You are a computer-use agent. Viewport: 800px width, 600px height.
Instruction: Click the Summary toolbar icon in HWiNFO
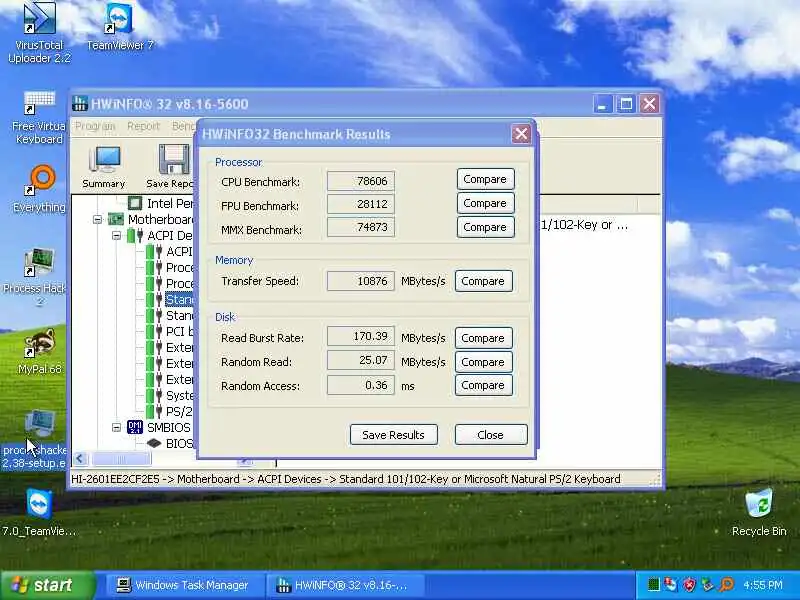coord(104,167)
